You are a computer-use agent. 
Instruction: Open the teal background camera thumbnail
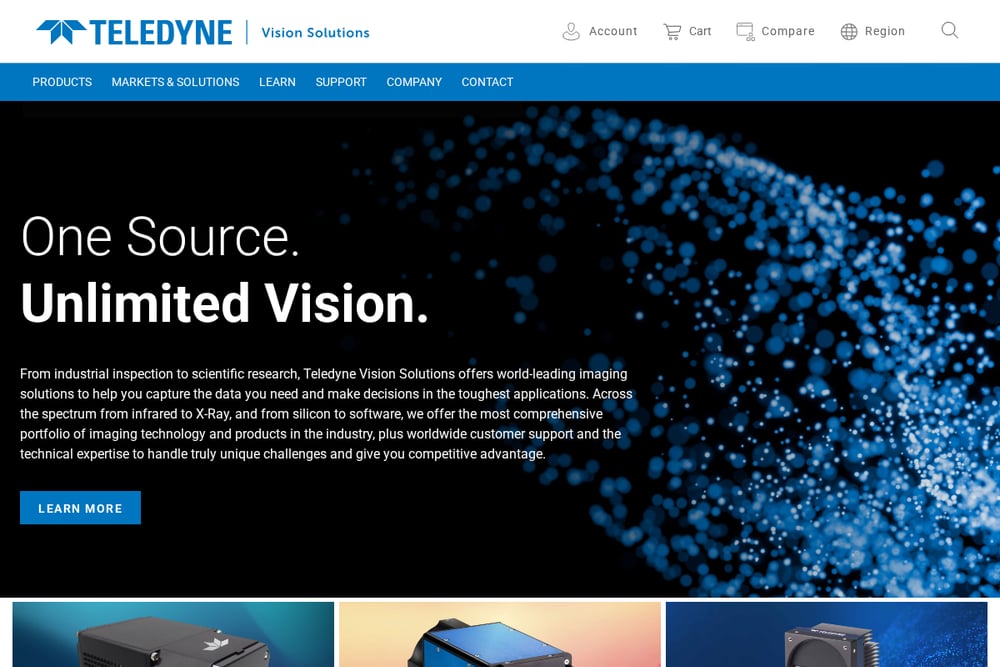pos(173,634)
